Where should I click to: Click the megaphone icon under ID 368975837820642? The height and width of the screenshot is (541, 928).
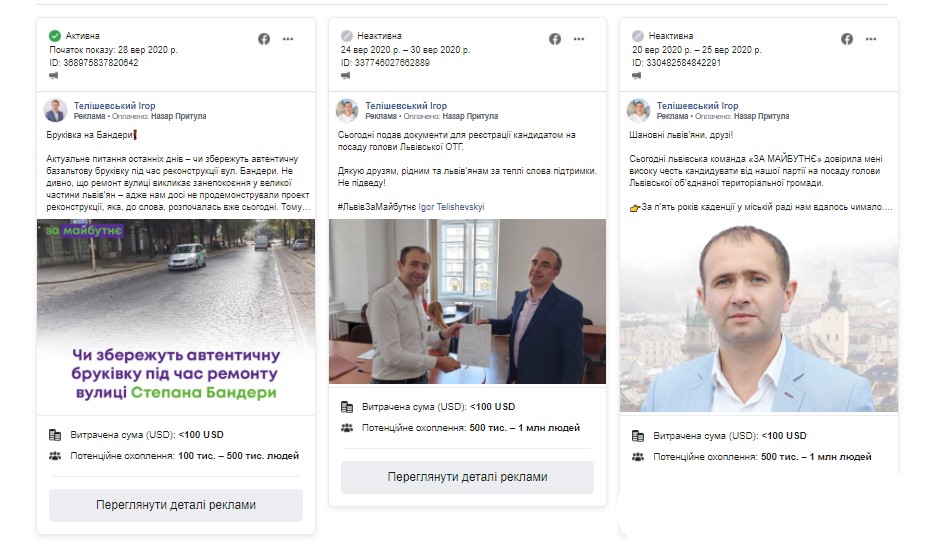pyautogui.click(x=54, y=76)
